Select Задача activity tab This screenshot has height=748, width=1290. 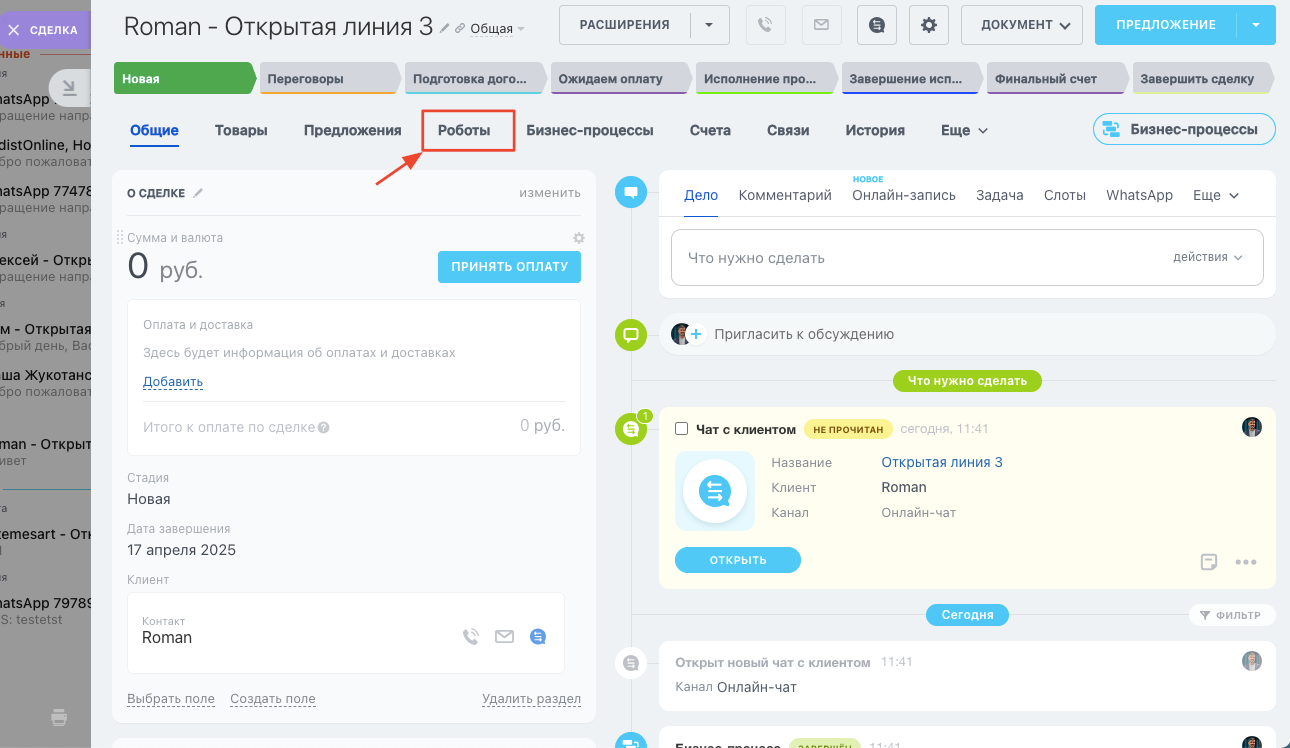tap(1000, 195)
